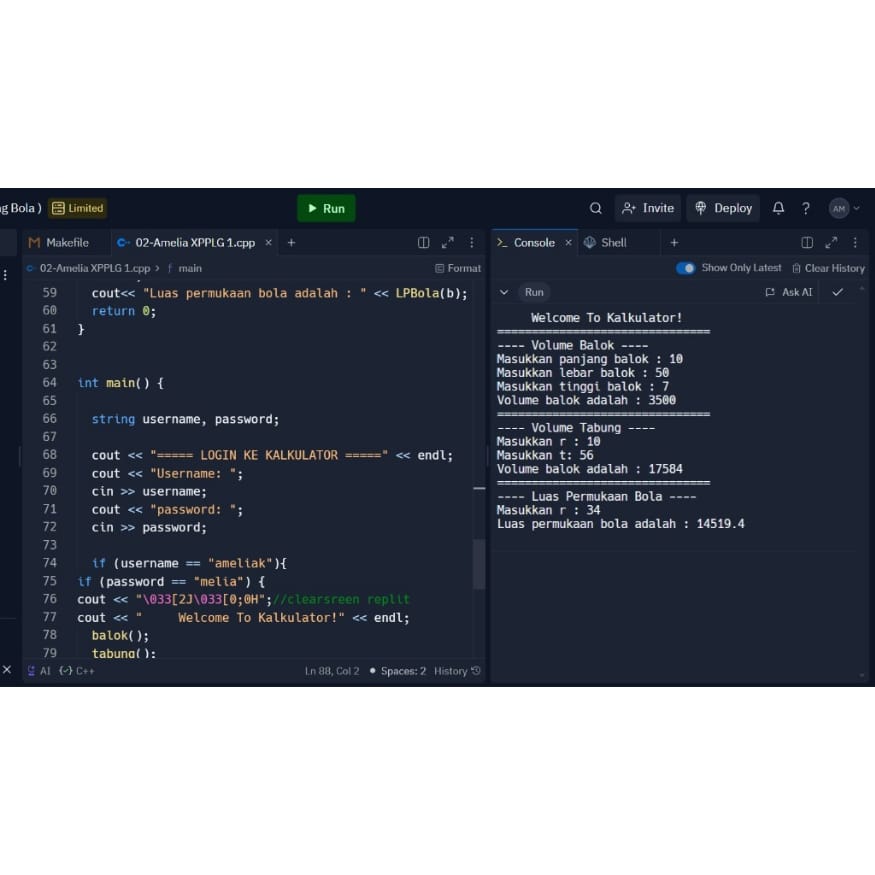Open editor pane three-dot options menu
The image size is (875, 875).
point(471,243)
